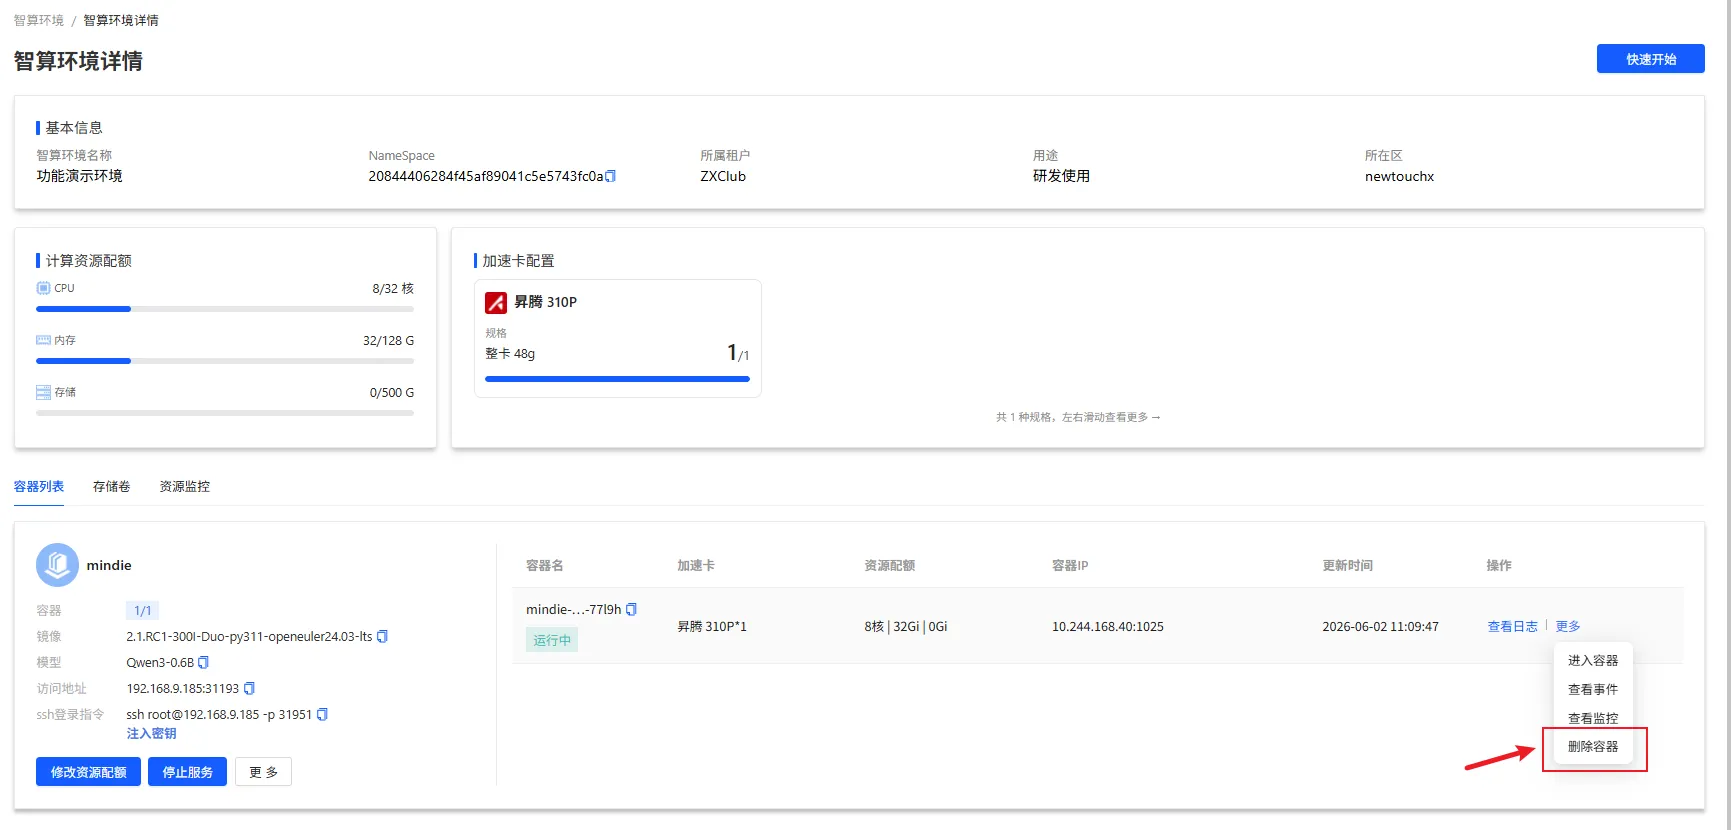Click the 内存 quota icon
This screenshot has width=1731, height=830.
click(43, 340)
